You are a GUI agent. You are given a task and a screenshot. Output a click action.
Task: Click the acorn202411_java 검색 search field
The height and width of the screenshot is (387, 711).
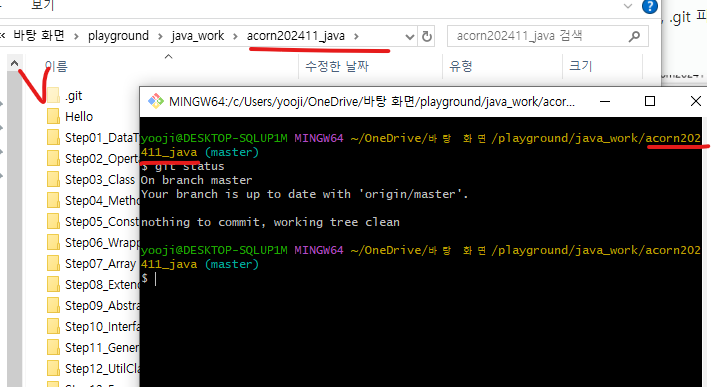pos(537,36)
